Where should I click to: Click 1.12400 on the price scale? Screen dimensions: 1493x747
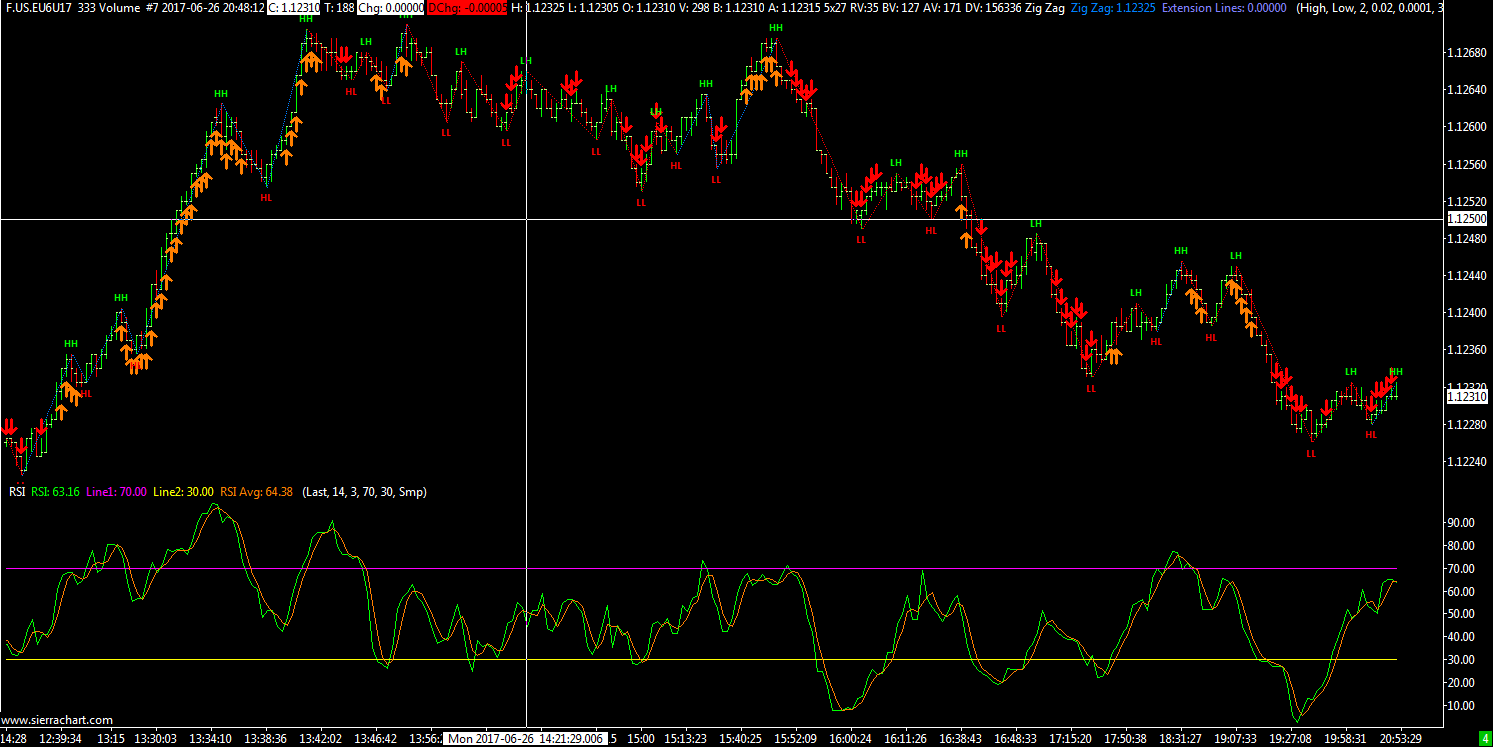click(1467, 313)
